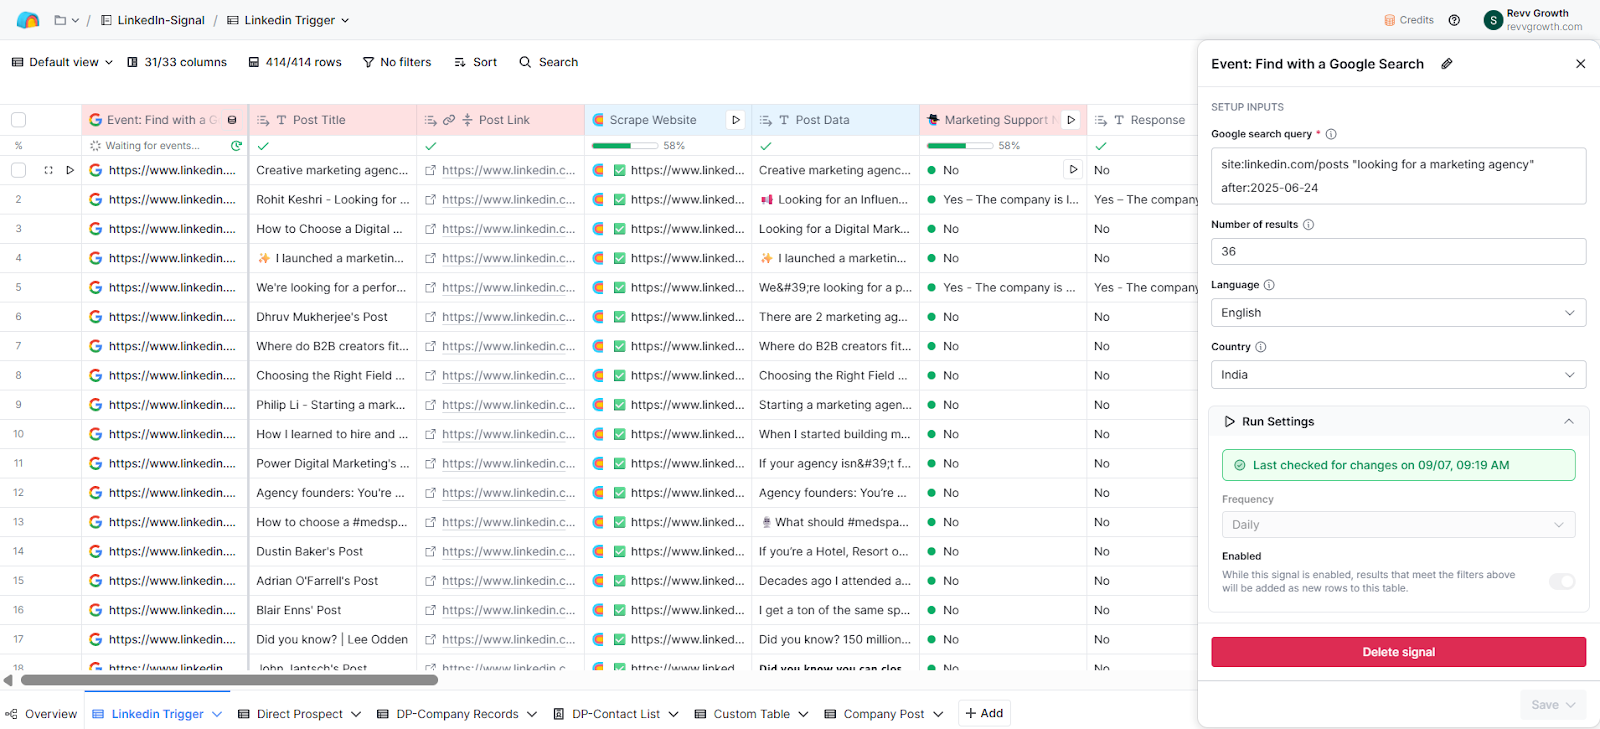Open the row 1 Post Link URL
The image size is (1600, 729).
(x=508, y=171)
